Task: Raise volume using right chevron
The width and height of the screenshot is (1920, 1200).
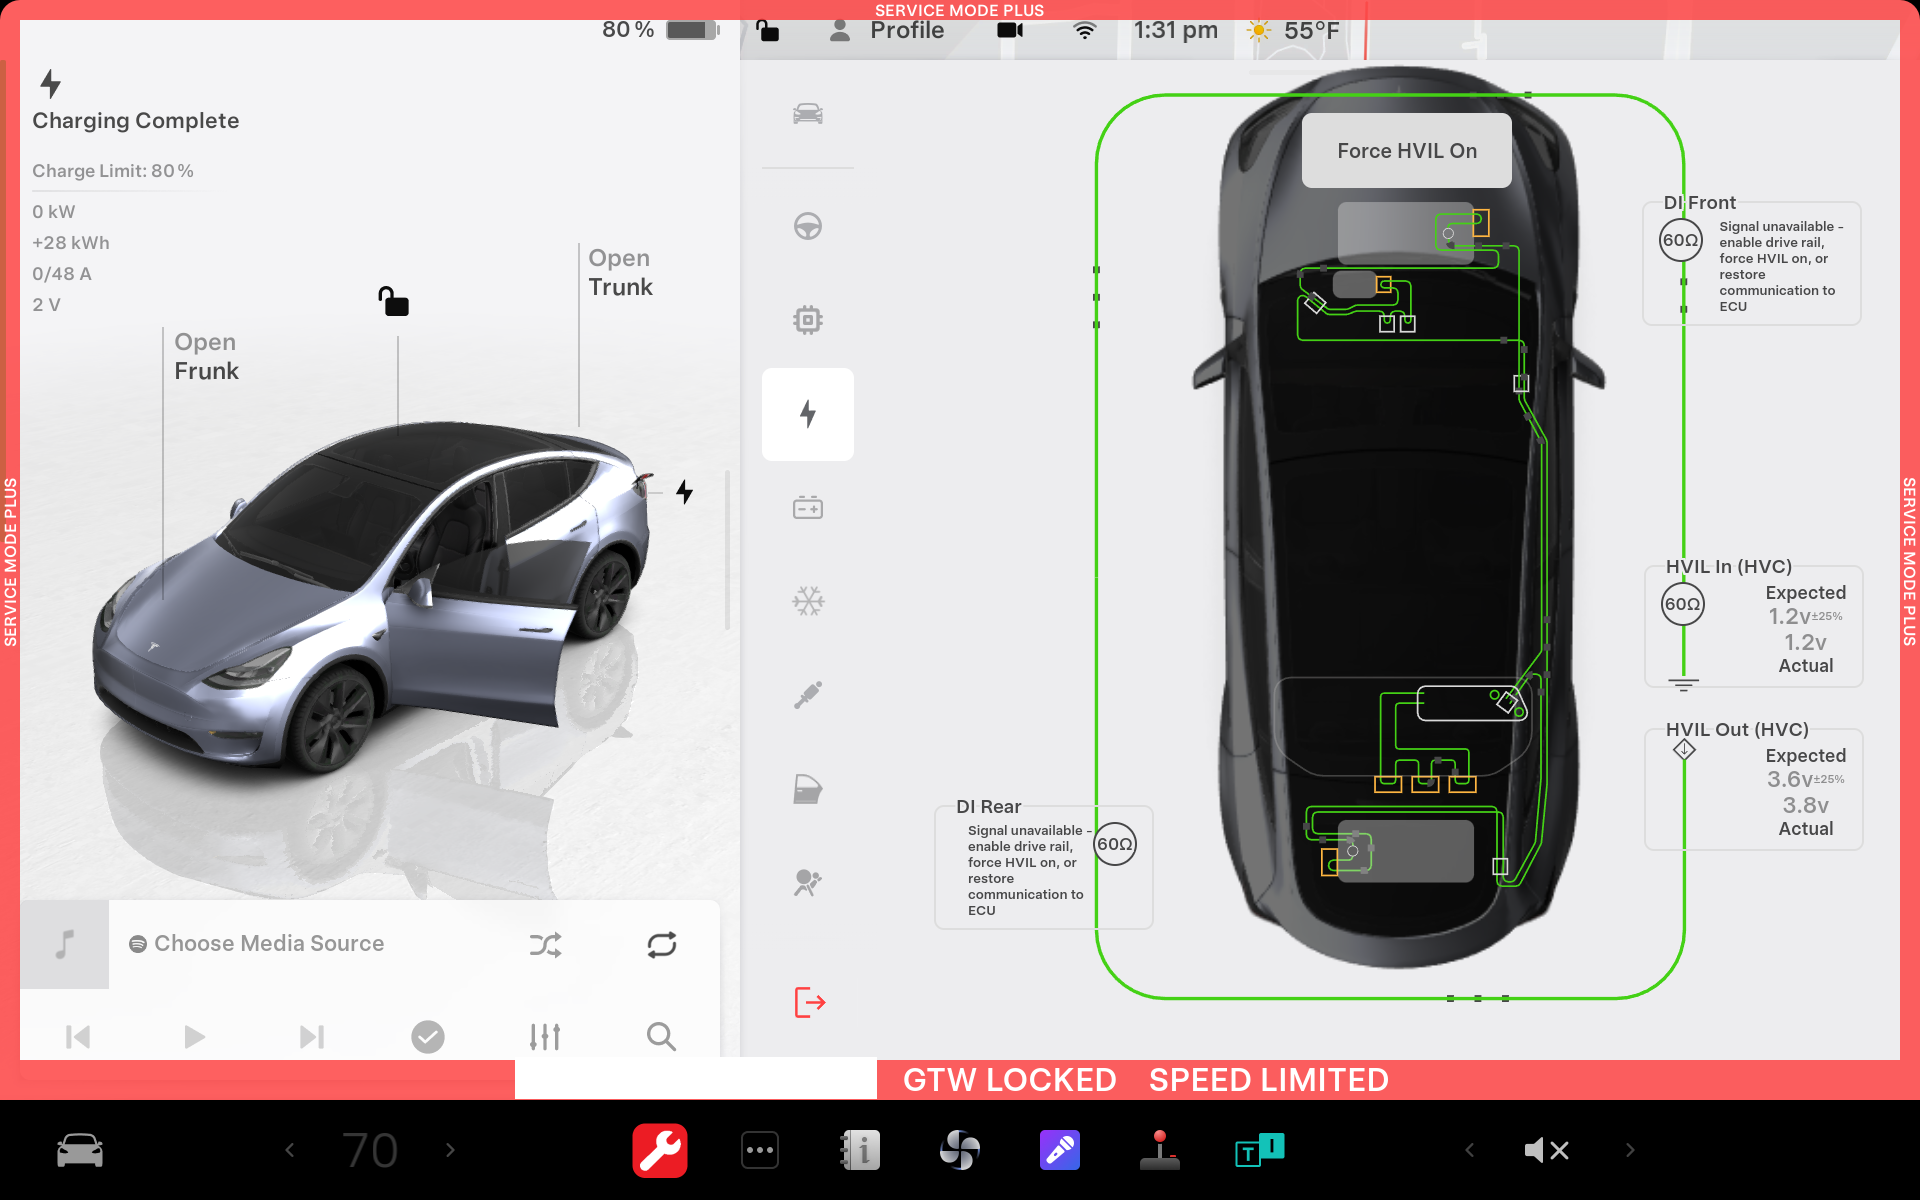Action: [x=1630, y=1150]
